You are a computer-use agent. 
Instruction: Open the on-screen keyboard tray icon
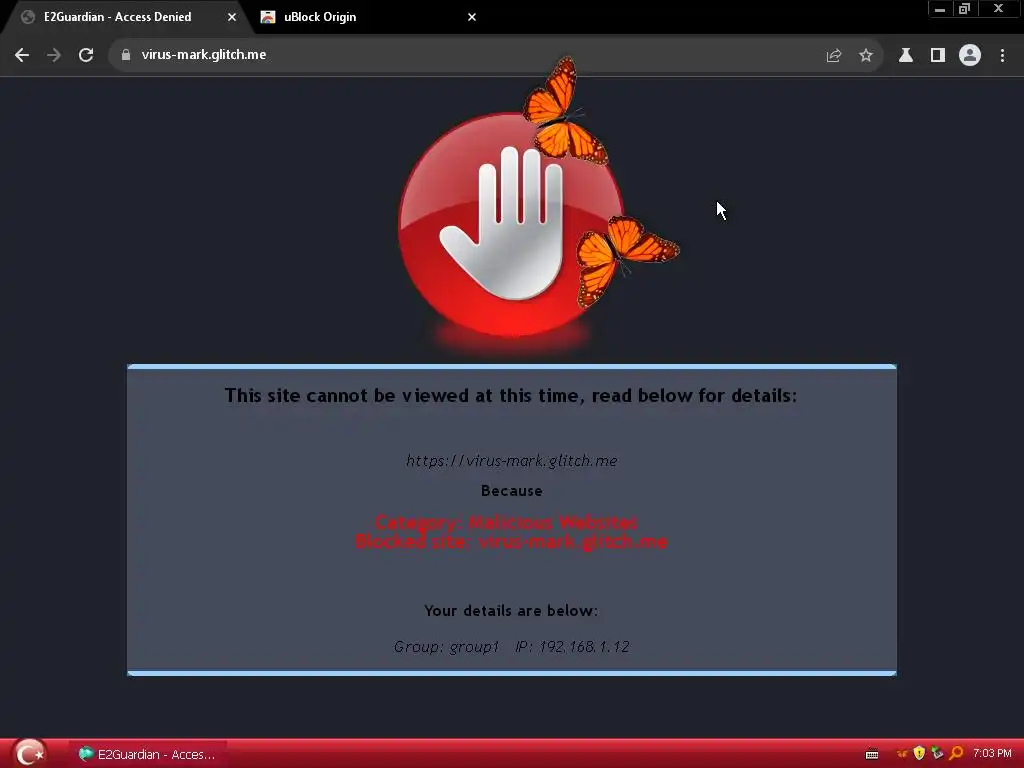tap(872, 755)
